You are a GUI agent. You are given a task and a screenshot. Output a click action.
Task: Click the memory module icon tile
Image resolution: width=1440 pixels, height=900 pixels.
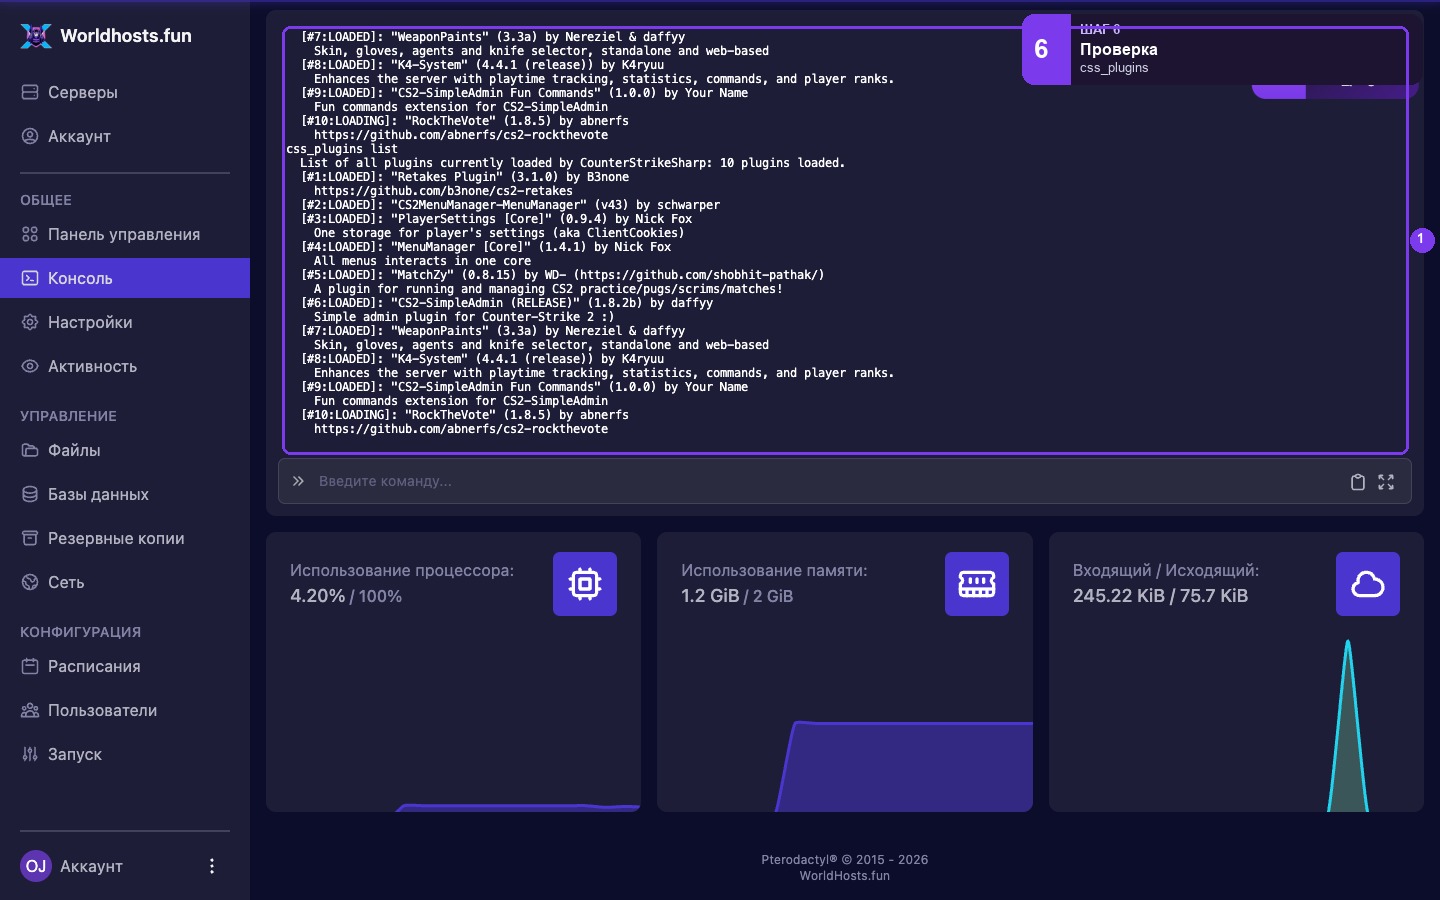pyautogui.click(x=977, y=584)
